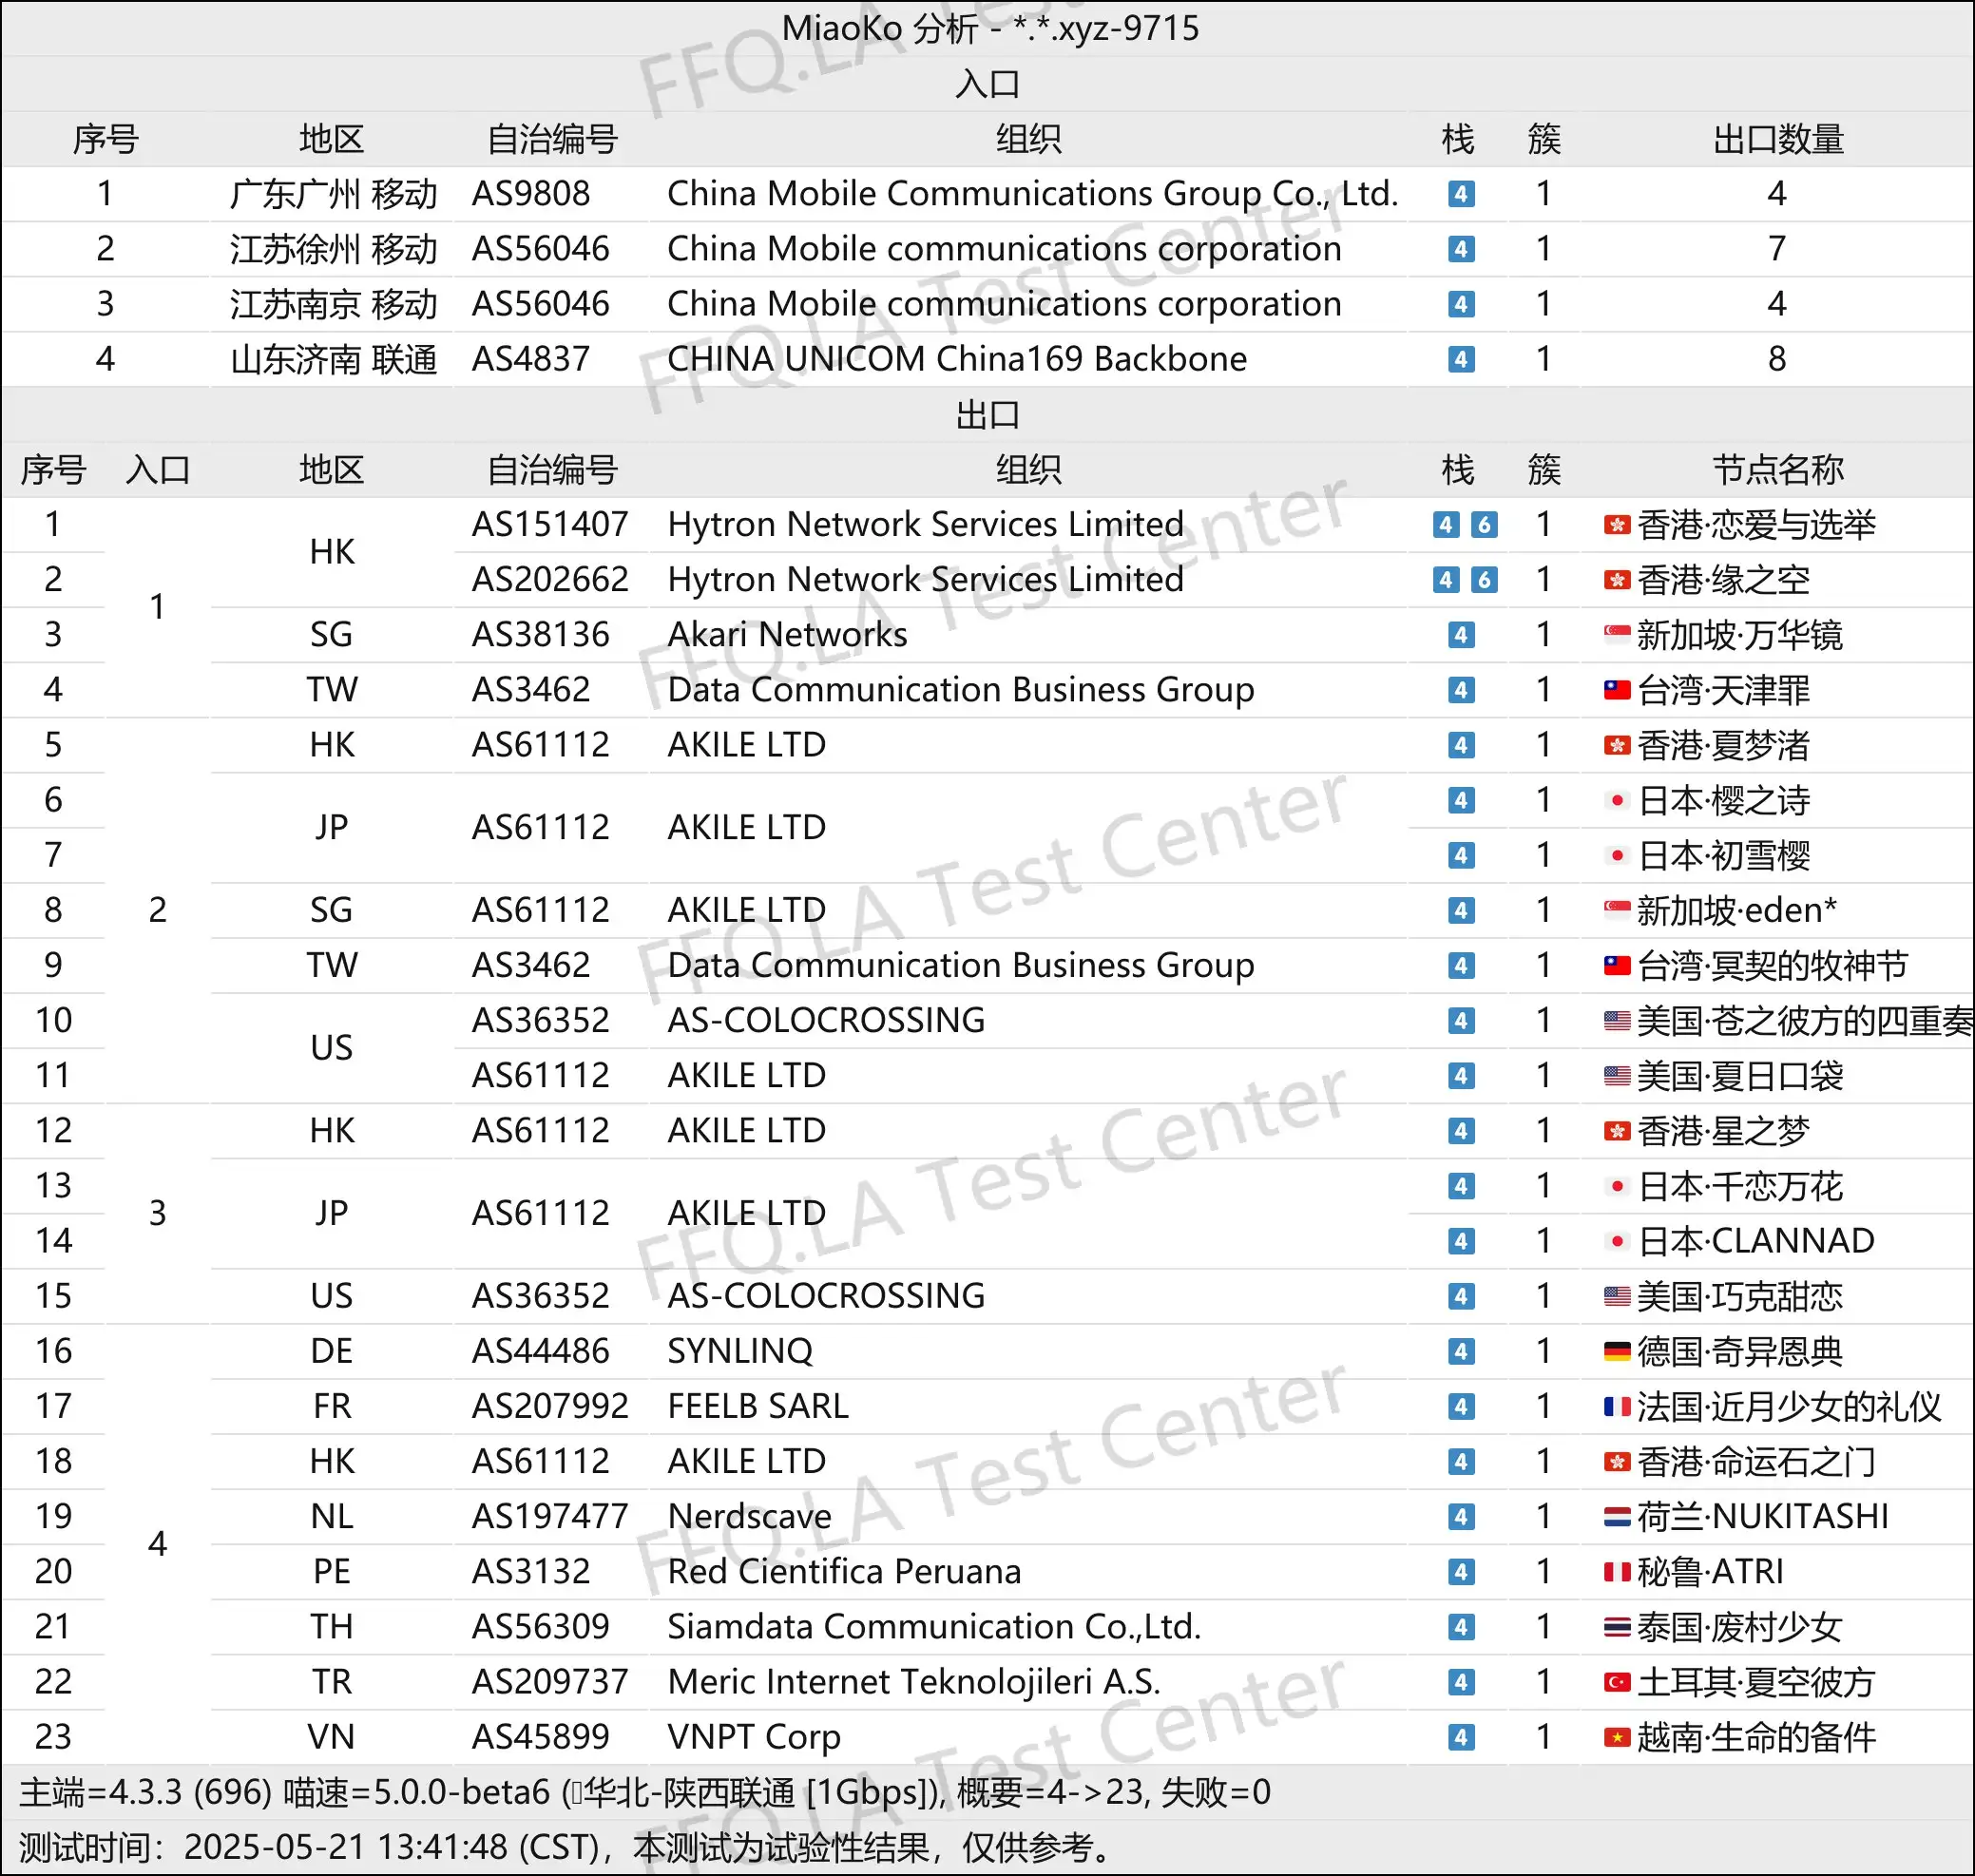The height and width of the screenshot is (1876, 1975).
Task: Click the Japan flag beside 日本·樱之诗
Action: click(1617, 800)
